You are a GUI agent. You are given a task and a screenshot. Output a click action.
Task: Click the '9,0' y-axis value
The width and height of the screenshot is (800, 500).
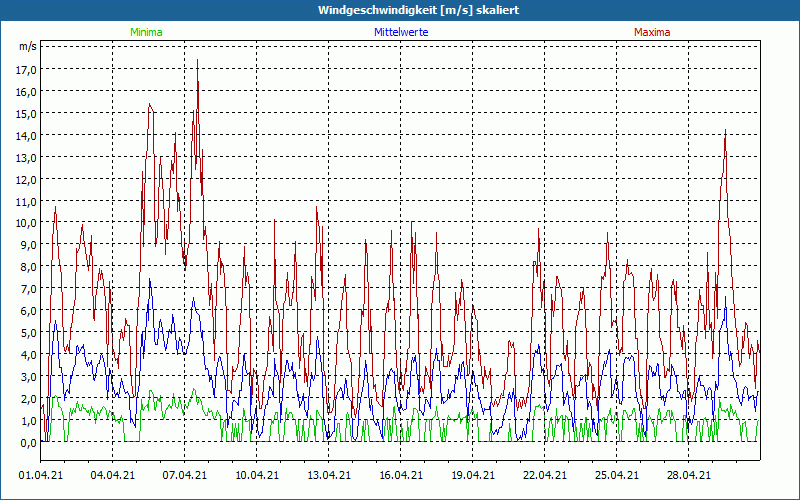[x=28, y=245]
